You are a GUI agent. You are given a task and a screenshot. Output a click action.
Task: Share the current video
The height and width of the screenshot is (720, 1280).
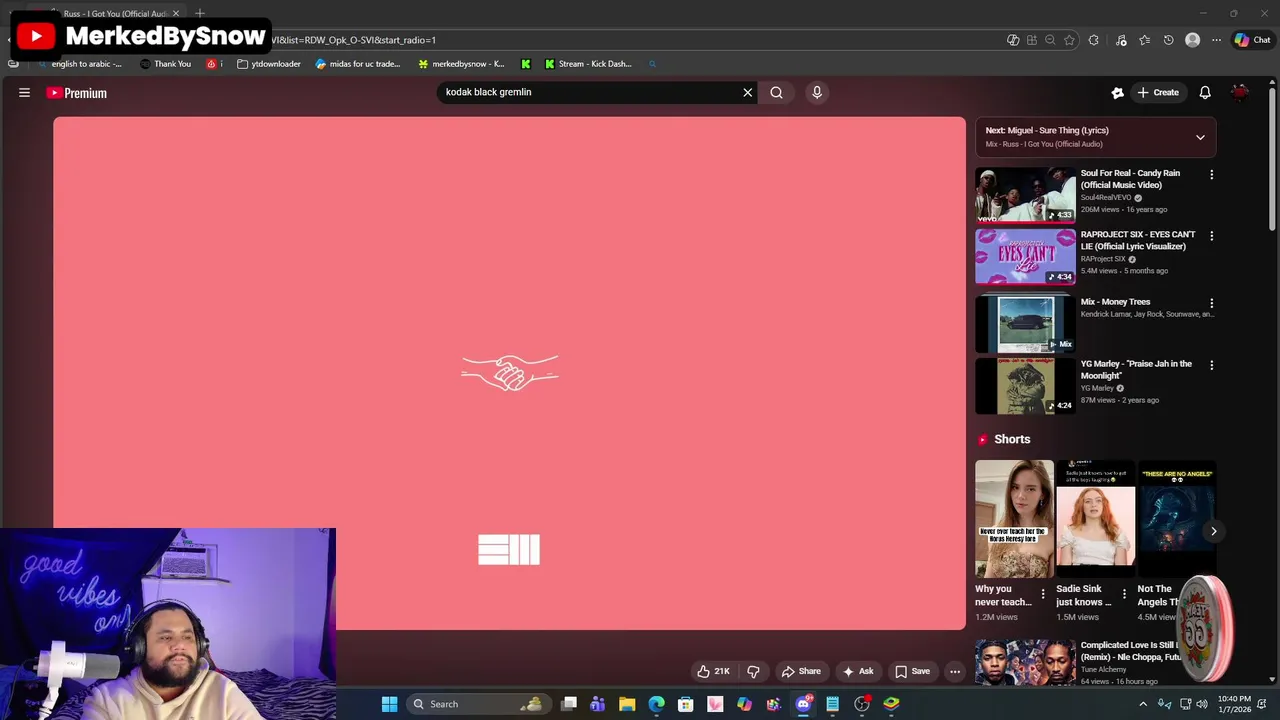(x=801, y=671)
